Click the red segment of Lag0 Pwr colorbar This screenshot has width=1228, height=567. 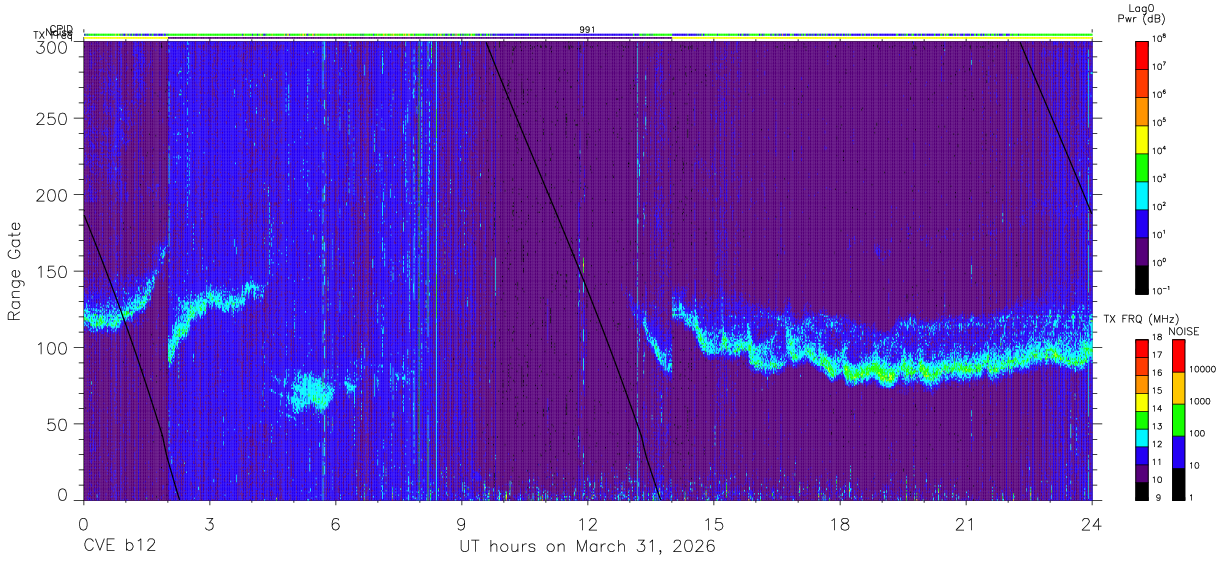pos(1142,55)
